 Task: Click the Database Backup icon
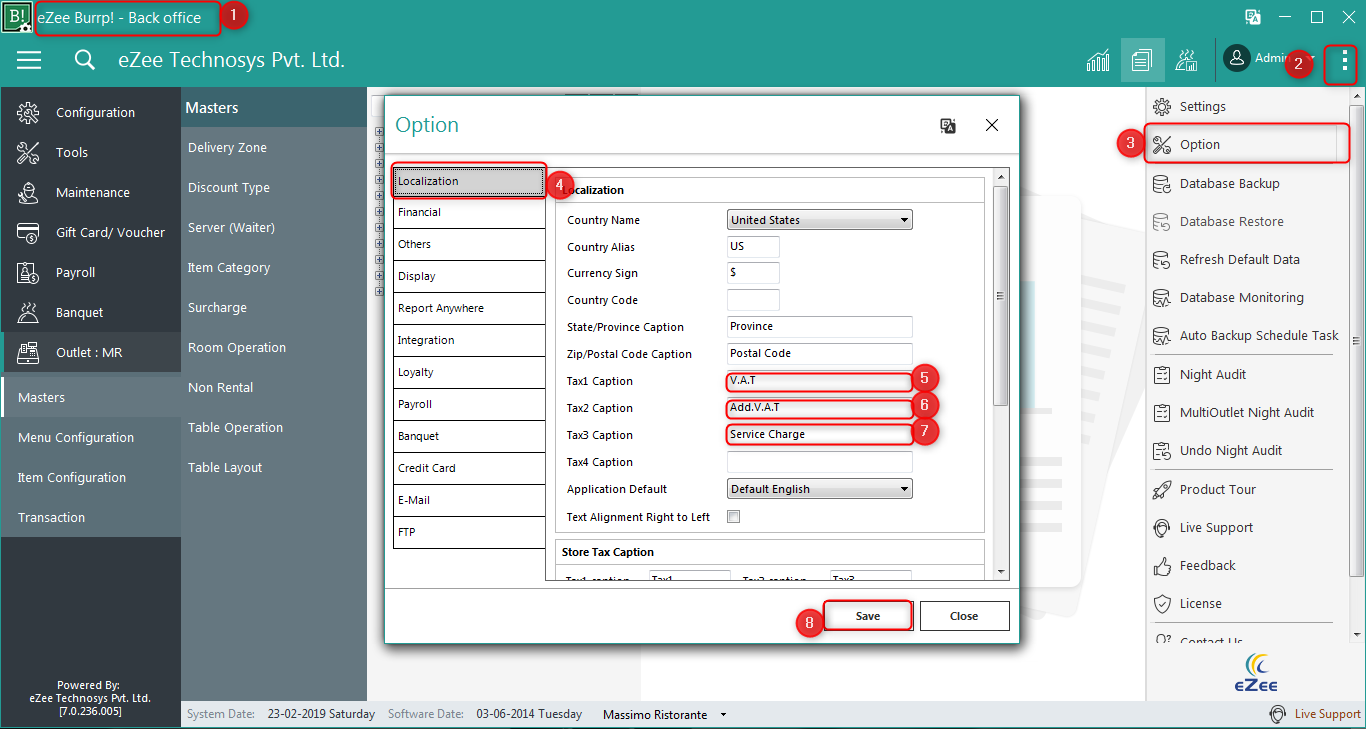pyautogui.click(x=1162, y=184)
